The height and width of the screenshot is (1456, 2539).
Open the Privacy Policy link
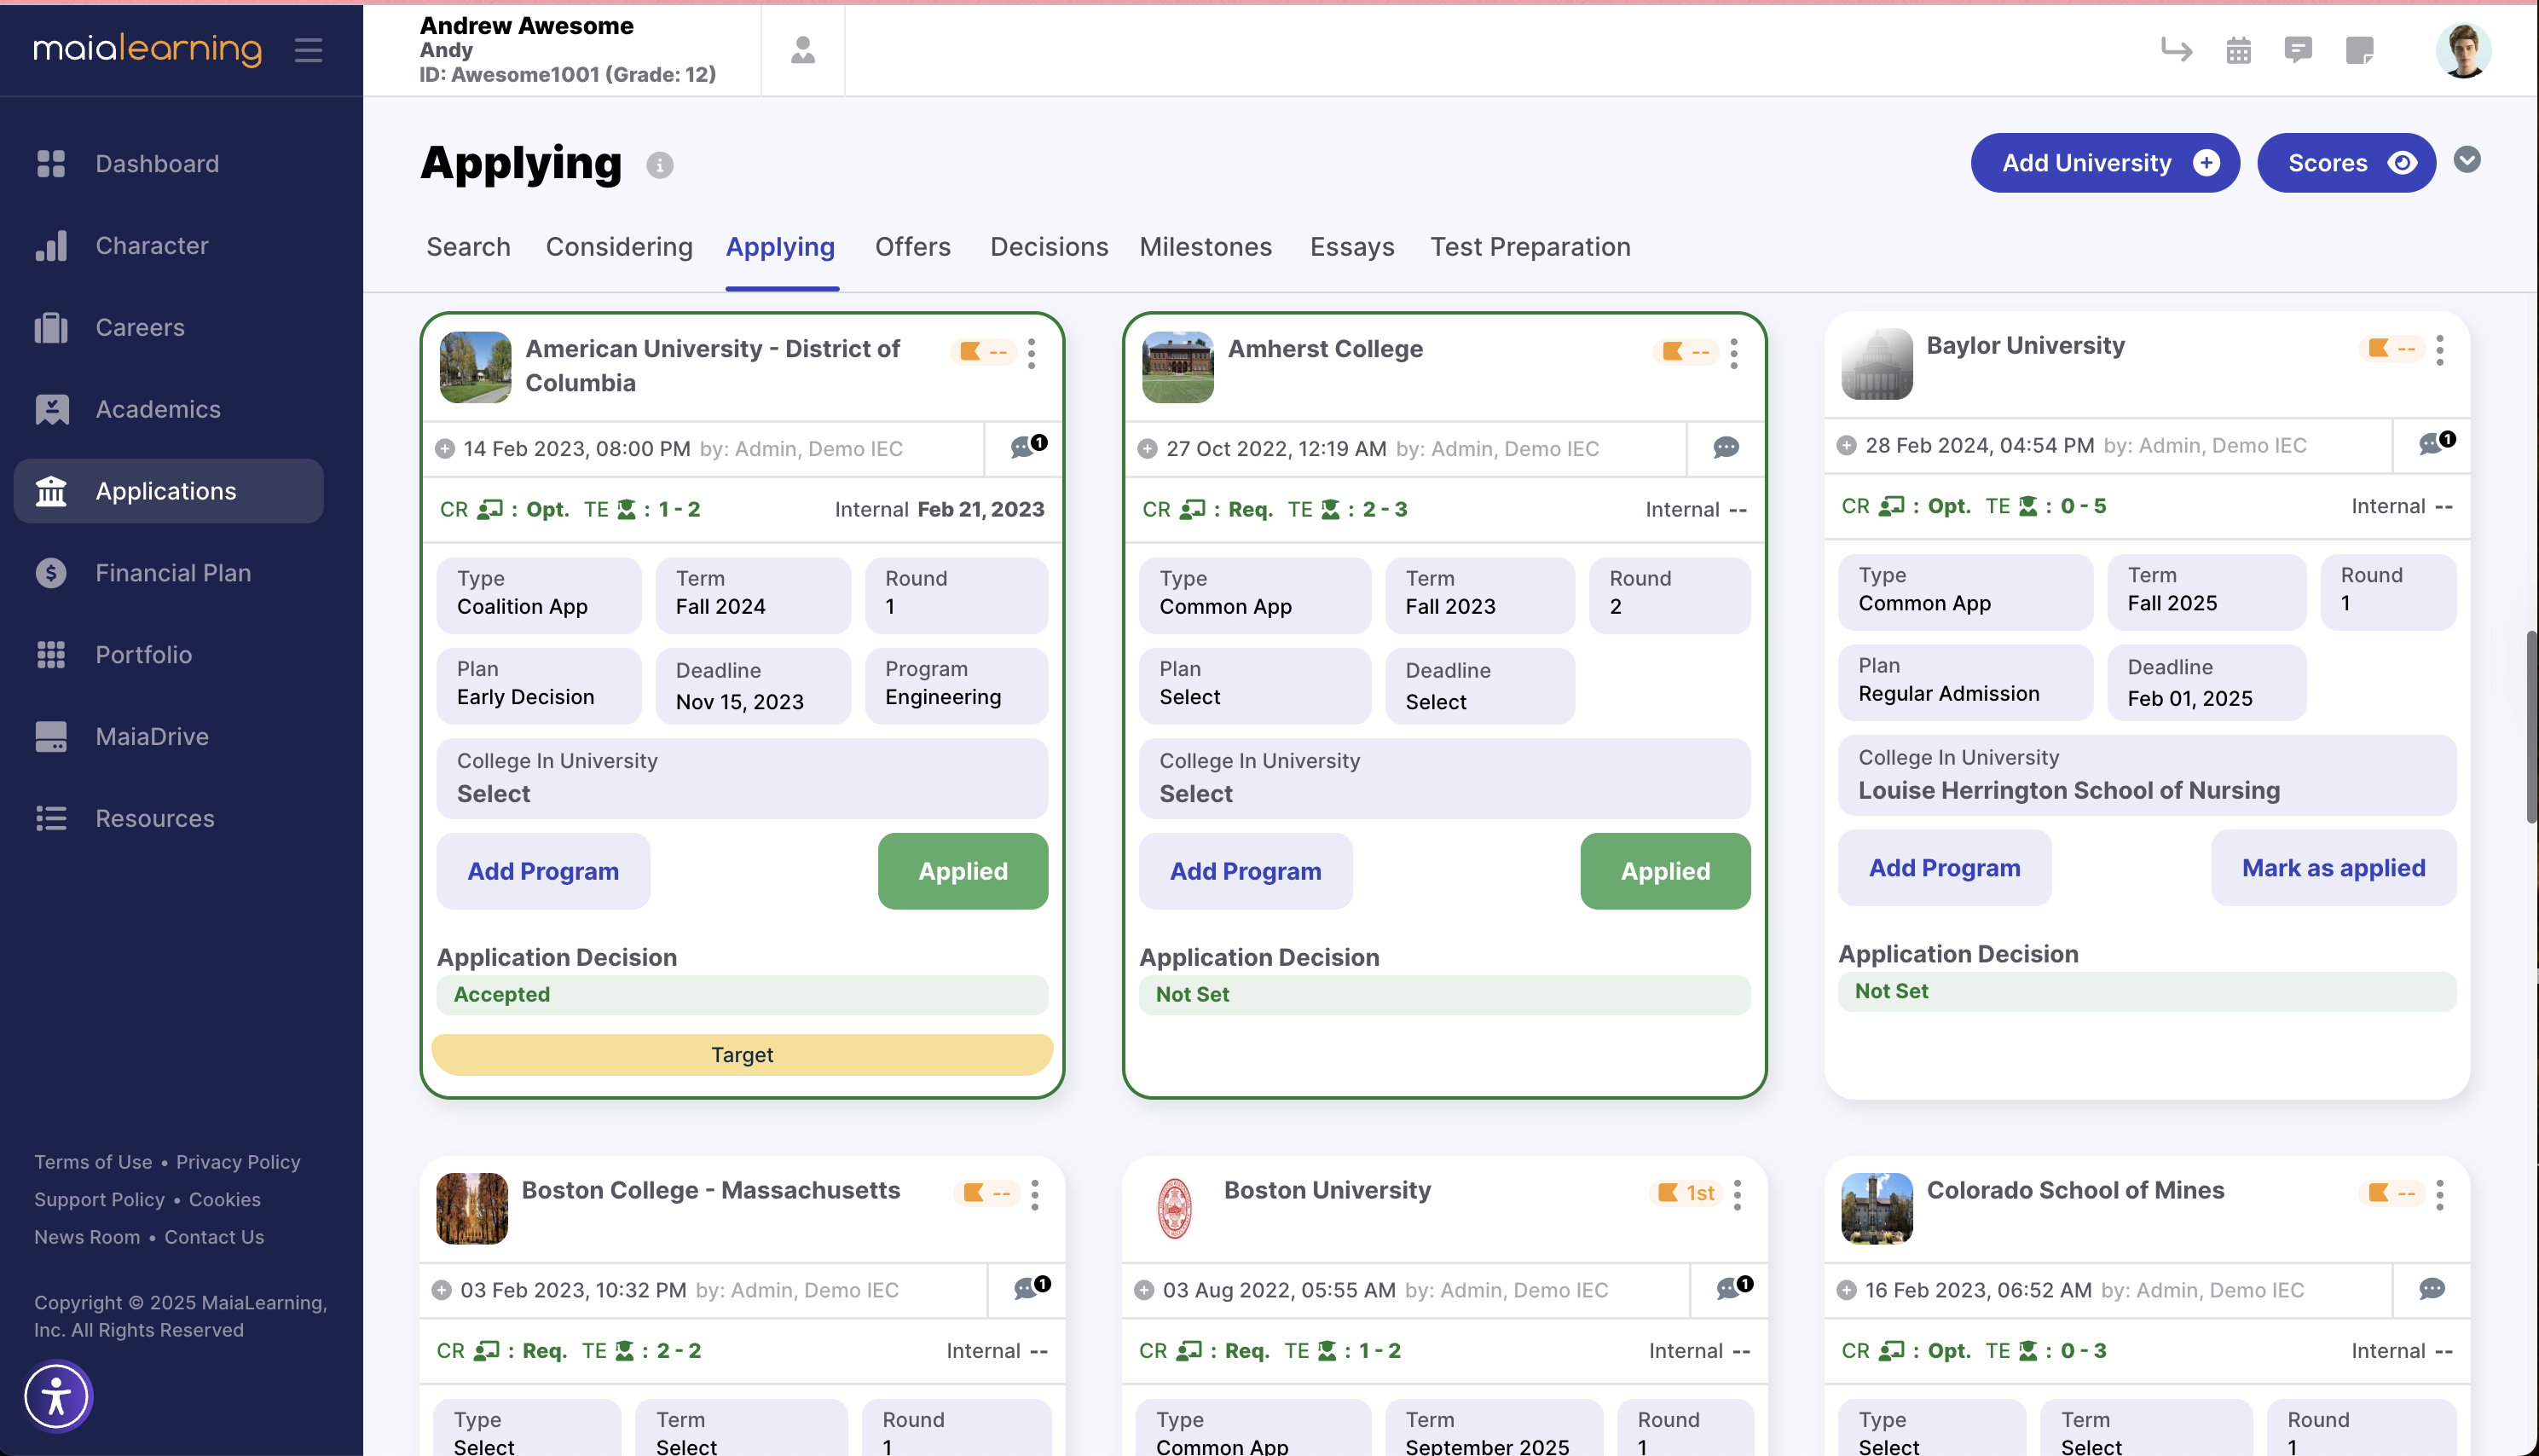pyautogui.click(x=238, y=1162)
